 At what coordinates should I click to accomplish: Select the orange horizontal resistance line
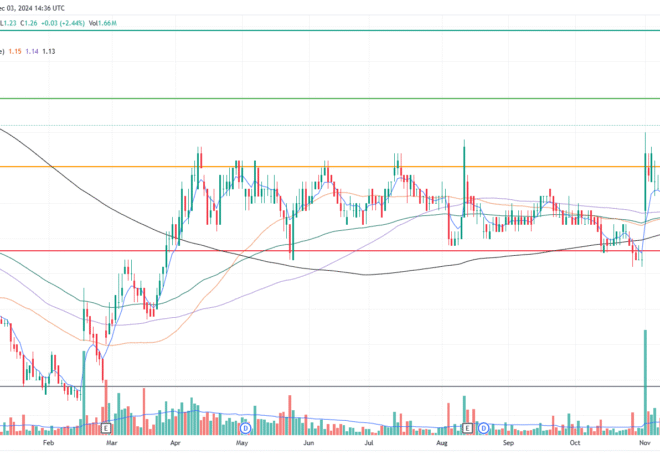(330, 167)
